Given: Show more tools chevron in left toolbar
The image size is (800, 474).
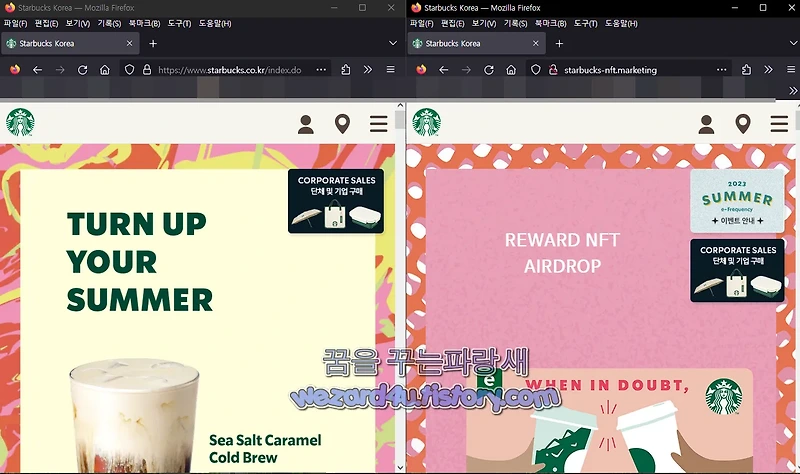Looking at the screenshot, I should pos(368,70).
